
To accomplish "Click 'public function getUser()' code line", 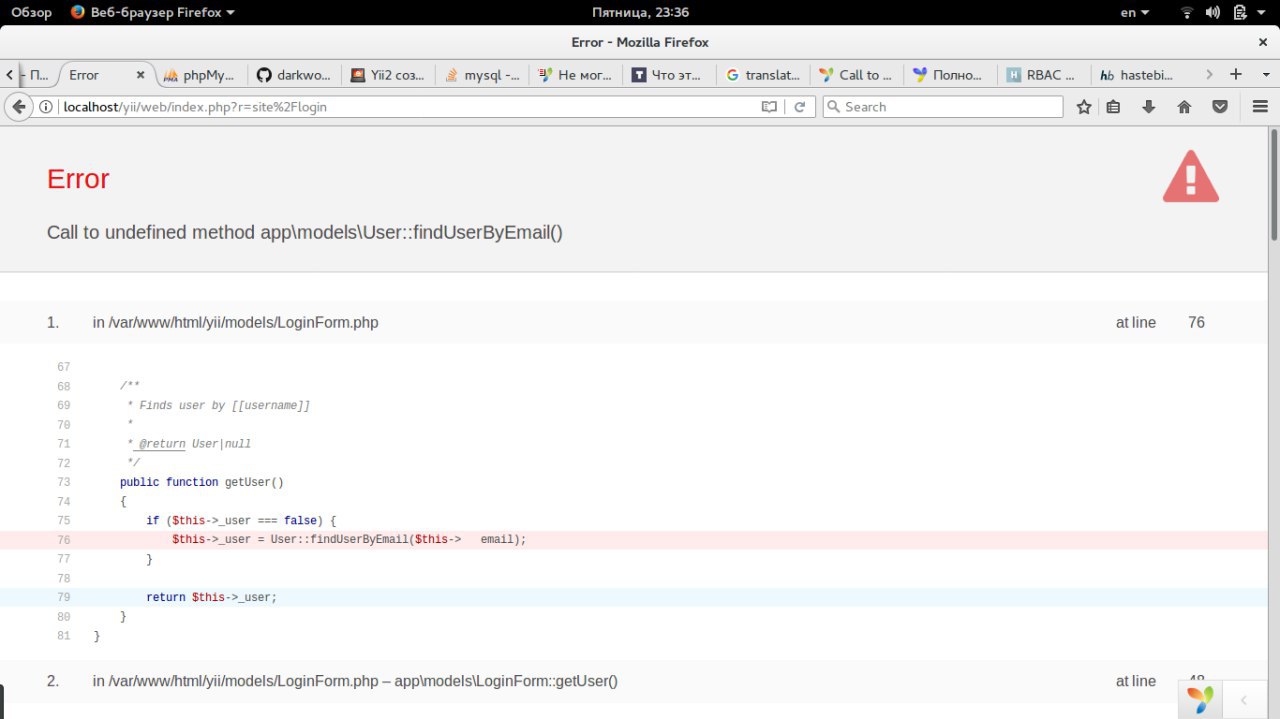I will (202, 482).
